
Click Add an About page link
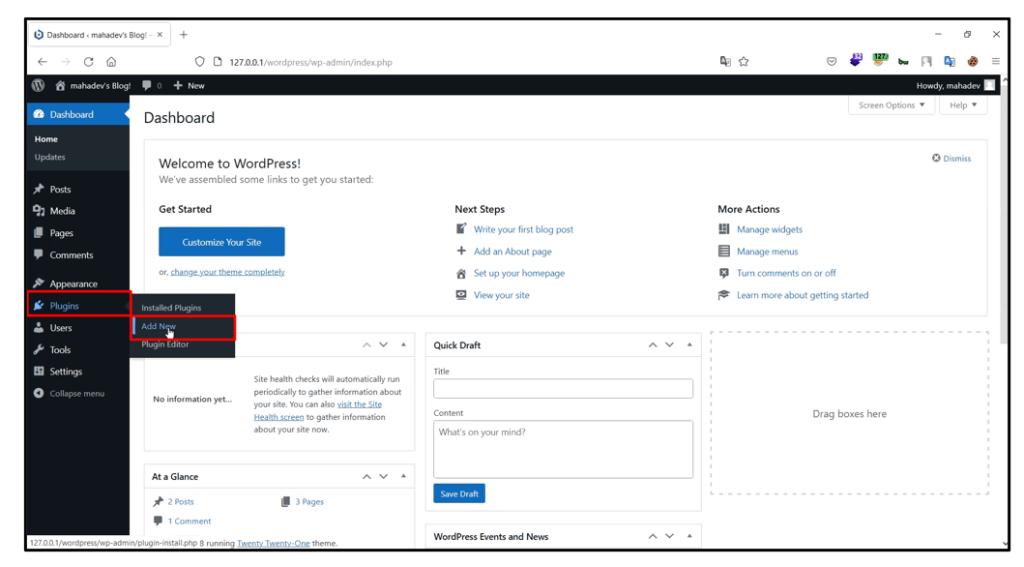point(513,251)
